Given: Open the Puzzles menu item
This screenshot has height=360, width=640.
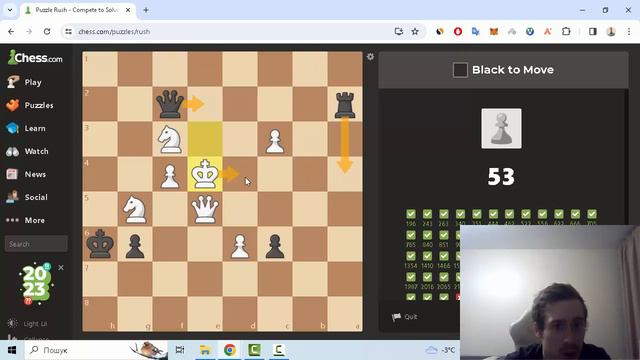Looking at the screenshot, I should click(30, 105).
